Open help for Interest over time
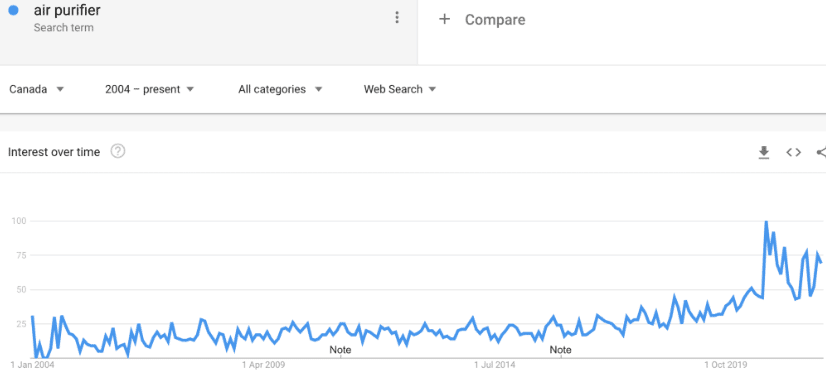 click(x=118, y=152)
